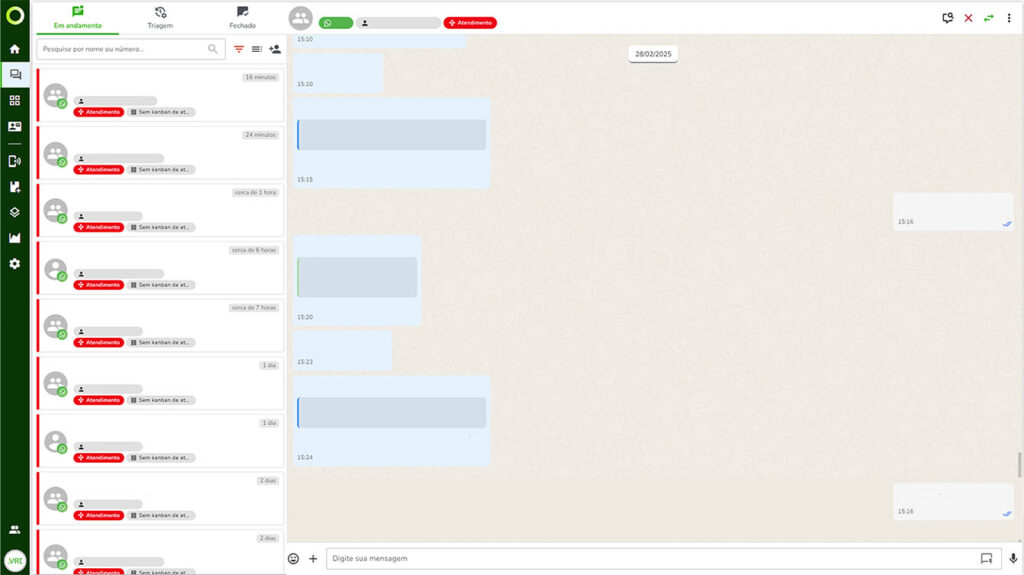This screenshot has width=1024, height=575.
Task: Click the add new contact icon
Action: click(x=275, y=49)
